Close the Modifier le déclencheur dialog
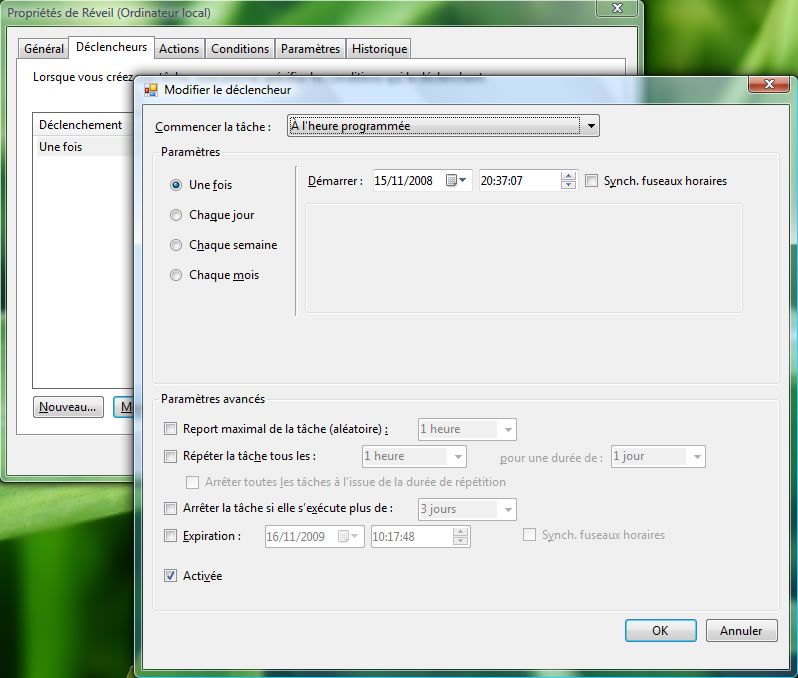The height and width of the screenshot is (678, 798). pos(769,84)
